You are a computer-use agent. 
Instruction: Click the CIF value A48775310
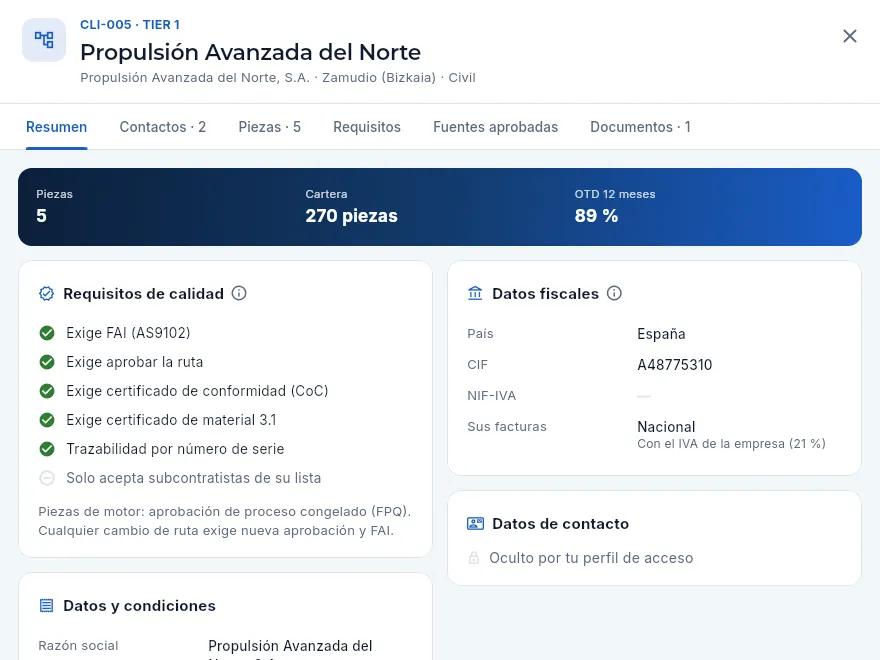[675, 365]
